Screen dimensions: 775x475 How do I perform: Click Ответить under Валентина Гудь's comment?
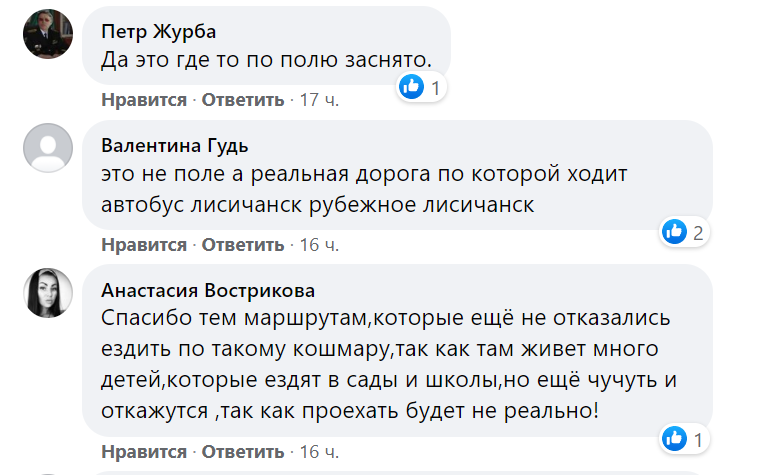pyautogui.click(x=244, y=245)
